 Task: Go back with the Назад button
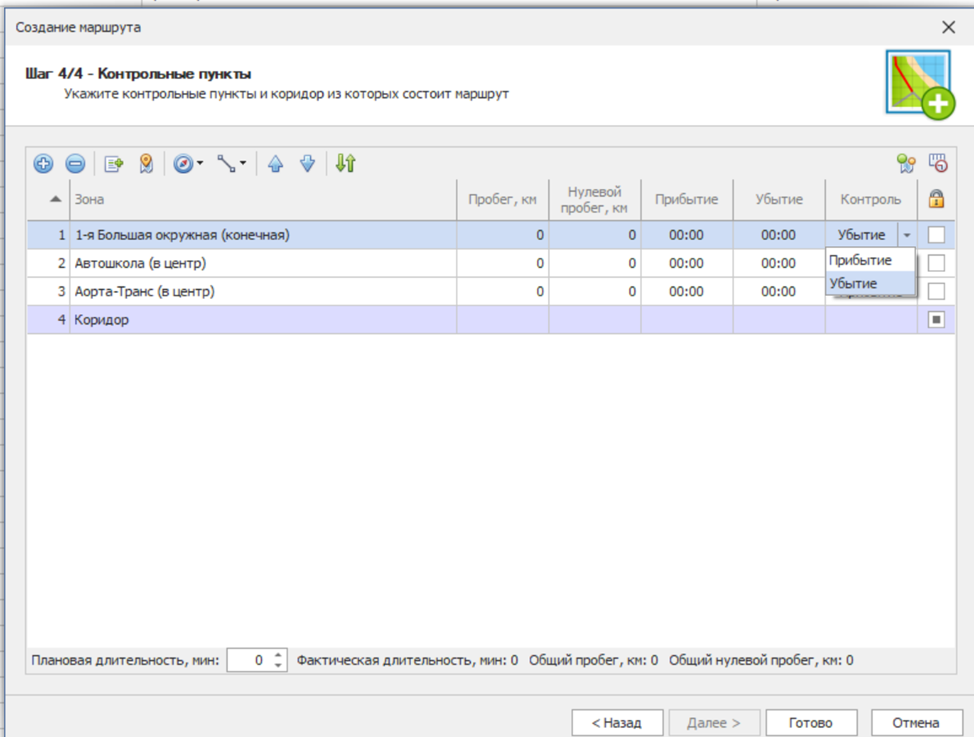(x=617, y=722)
